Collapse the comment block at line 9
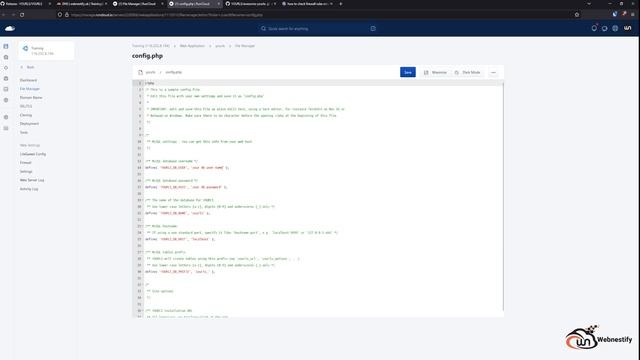Image resolution: width=640 pixels, height=360 pixels. pos(142,135)
